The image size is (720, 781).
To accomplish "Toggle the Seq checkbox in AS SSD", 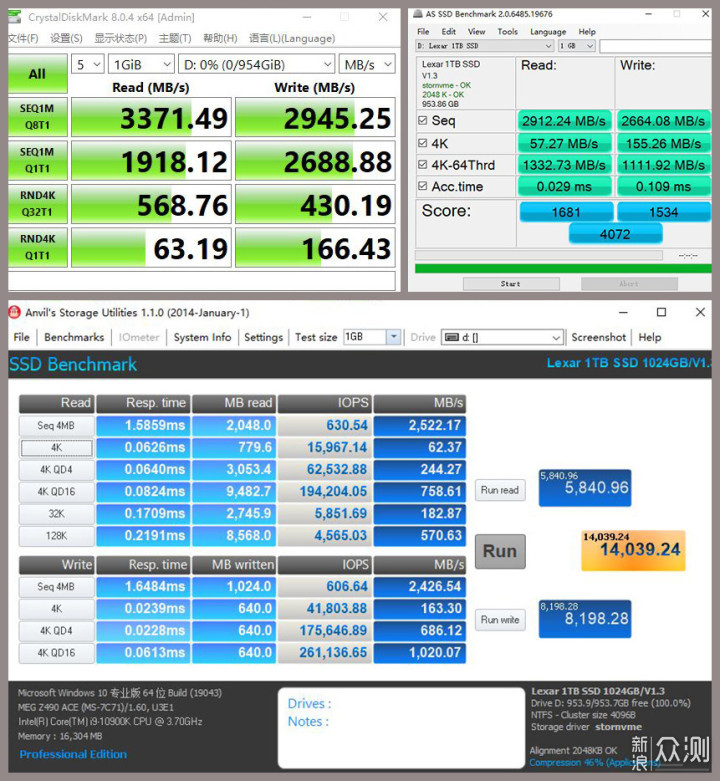I will [x=423, y=120].
